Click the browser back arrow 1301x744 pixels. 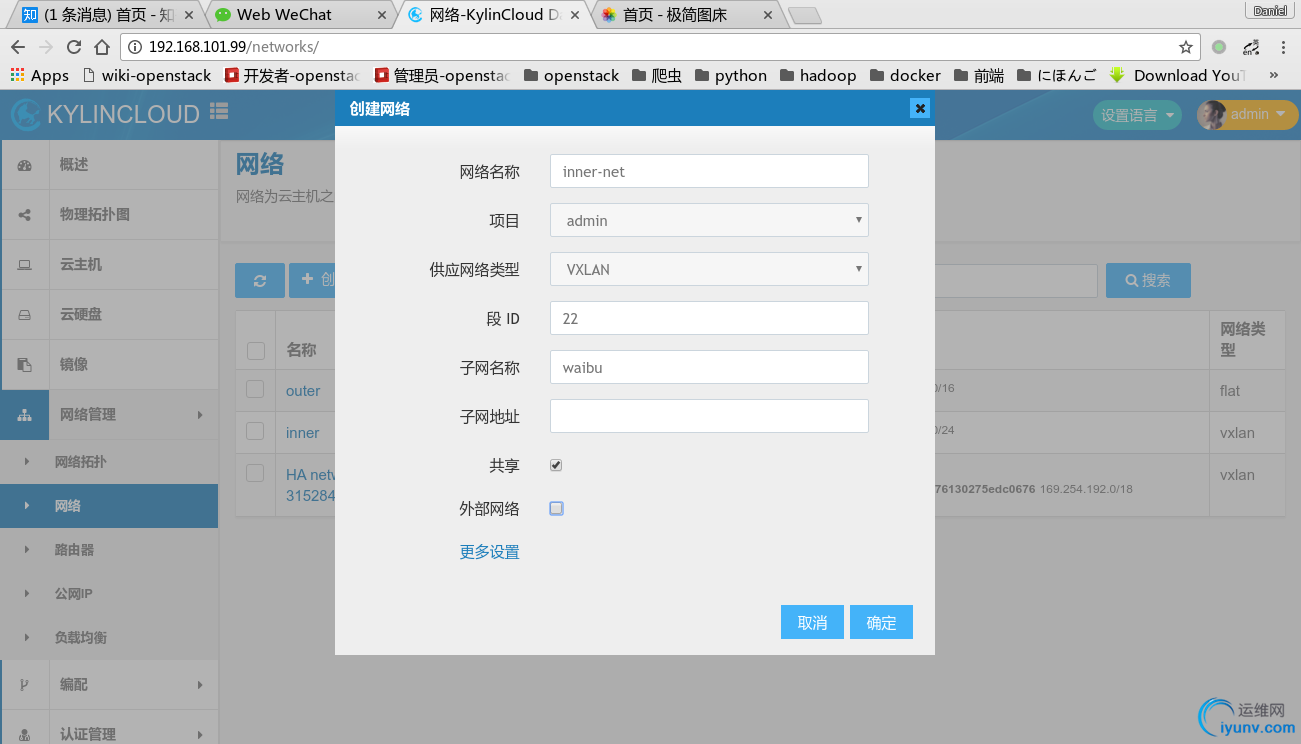point(18,47)
